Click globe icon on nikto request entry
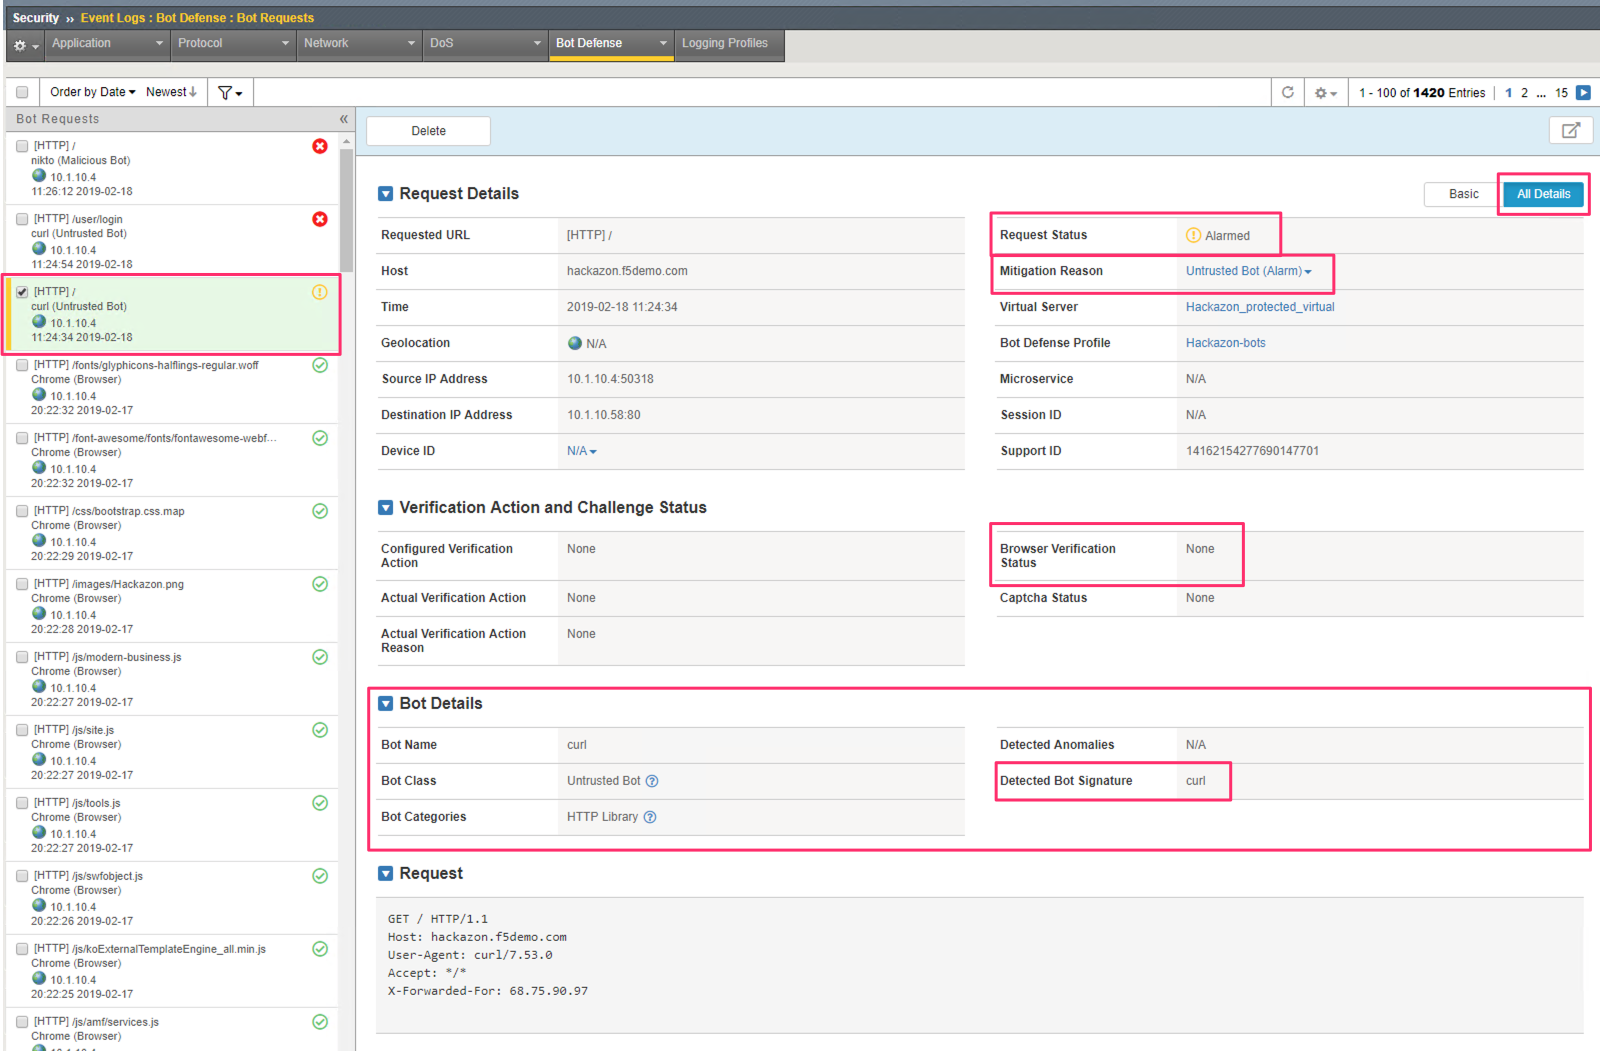1600x1051 pixels. point(39,175)
